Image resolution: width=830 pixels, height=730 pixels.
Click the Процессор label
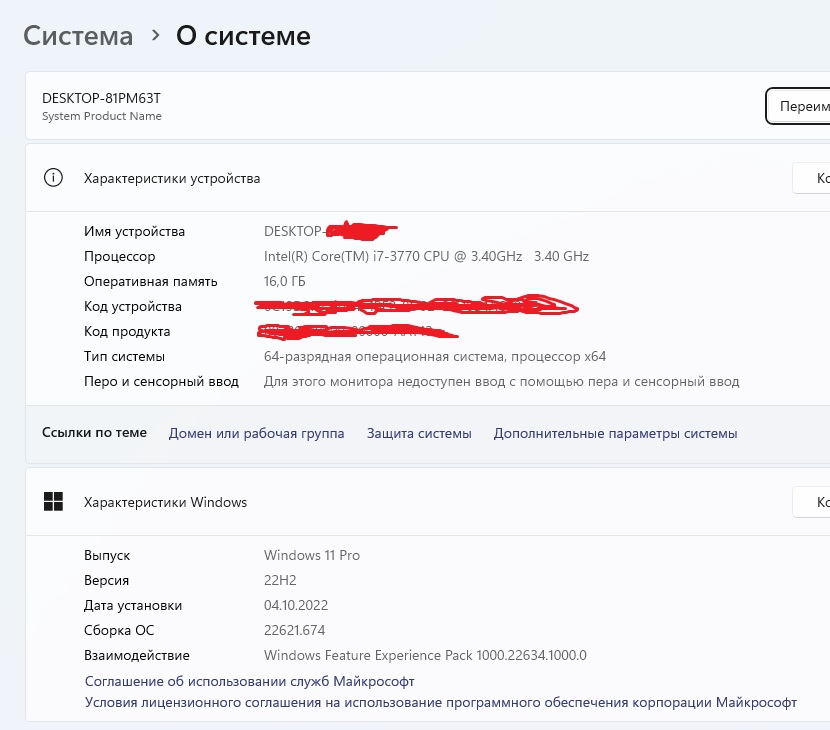pyautogui.click(x=120, y=257)
